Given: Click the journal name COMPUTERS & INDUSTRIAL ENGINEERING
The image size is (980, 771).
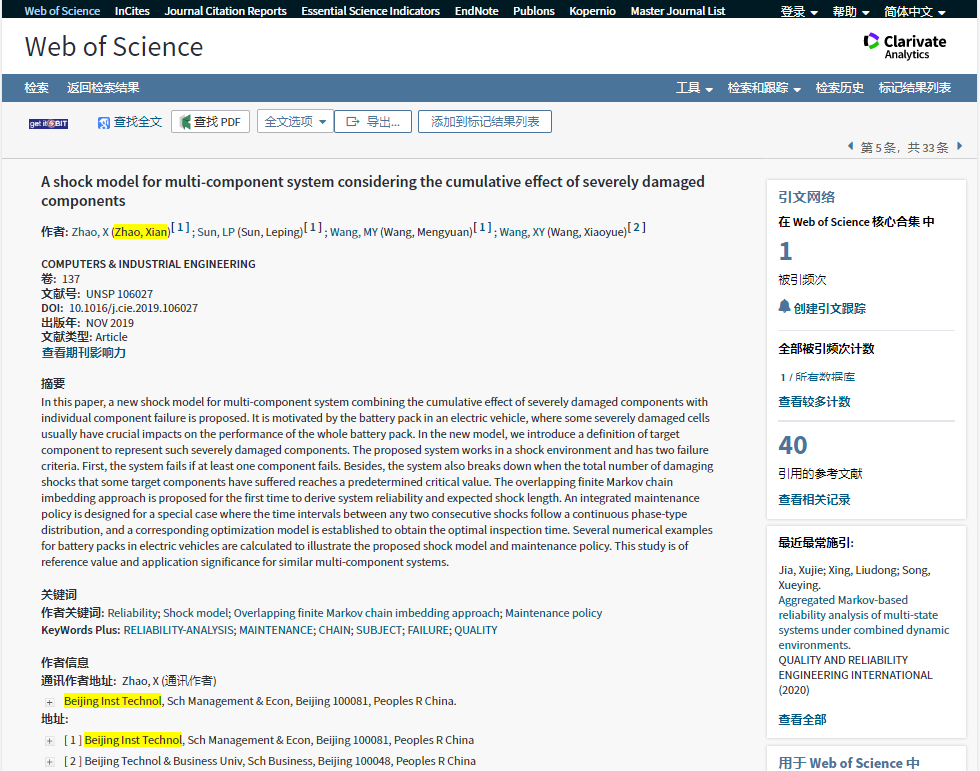Looking at the screenshot, I should [148, 264].
